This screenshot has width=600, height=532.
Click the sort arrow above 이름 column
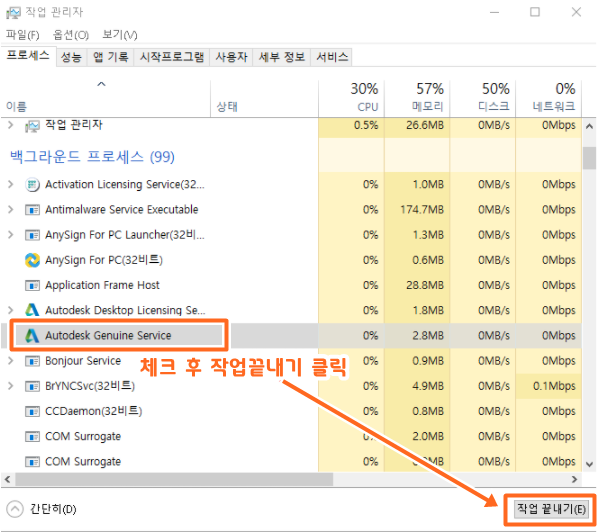point(101,84)
